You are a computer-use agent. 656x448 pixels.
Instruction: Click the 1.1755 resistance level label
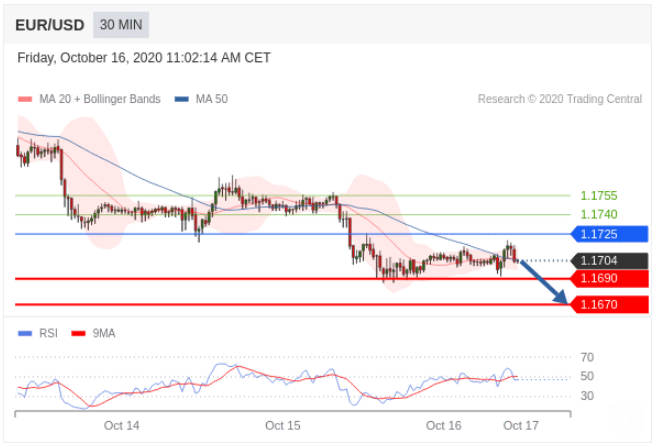[599, 196]
